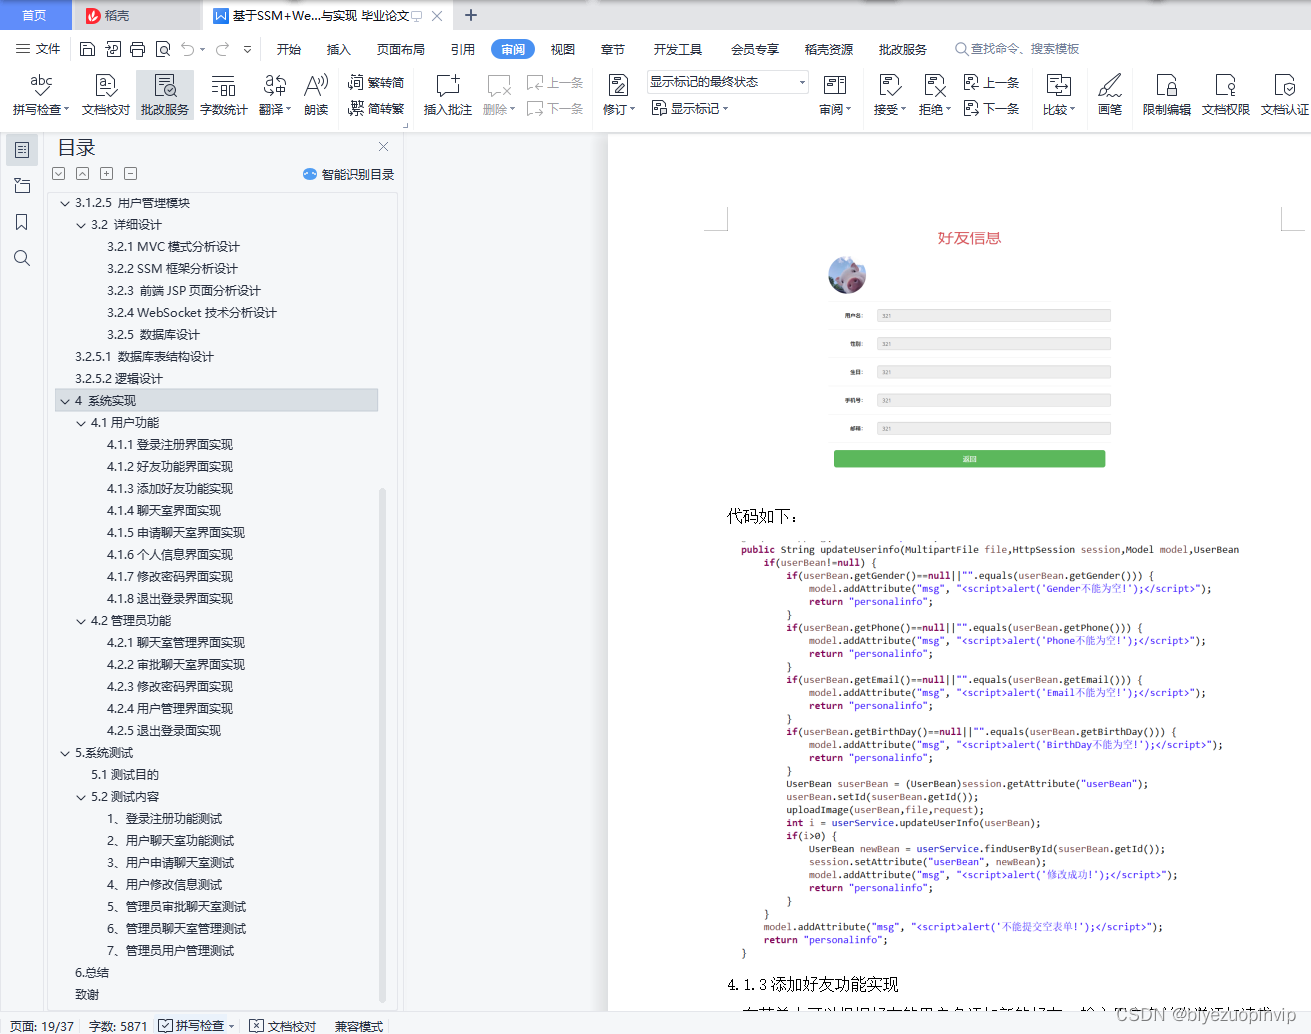Open the markup display state dropdown
The image size is (1311, 1034).
point(727,82)
